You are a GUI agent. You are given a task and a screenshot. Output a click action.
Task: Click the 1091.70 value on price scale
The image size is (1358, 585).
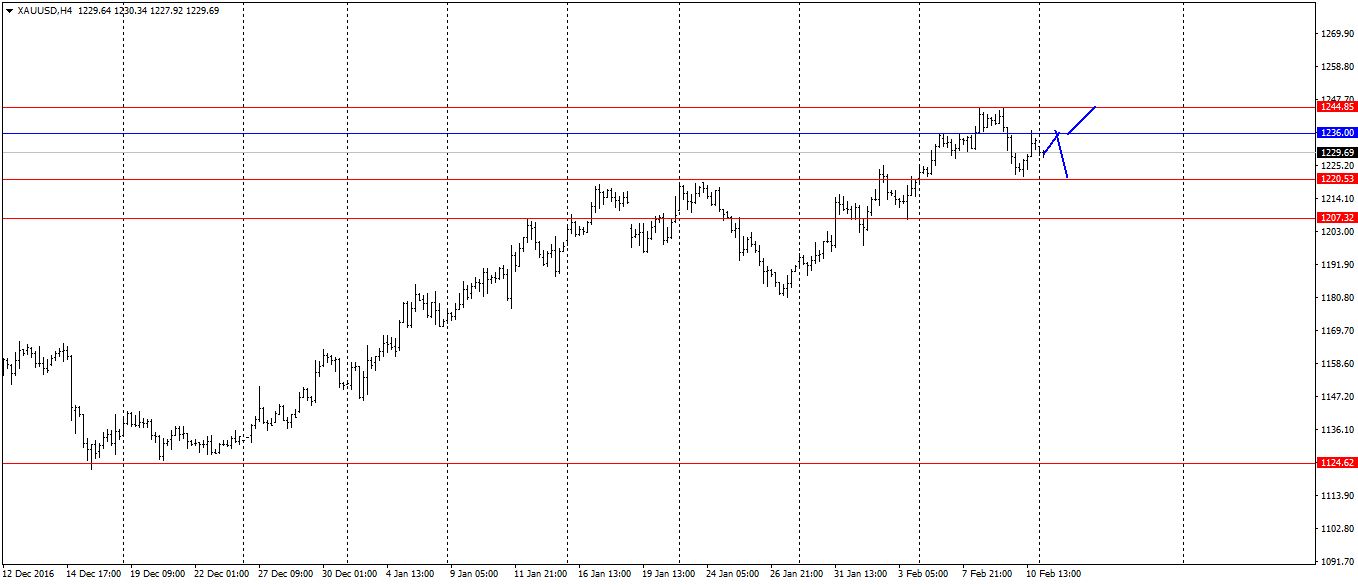click(1336, 561)
